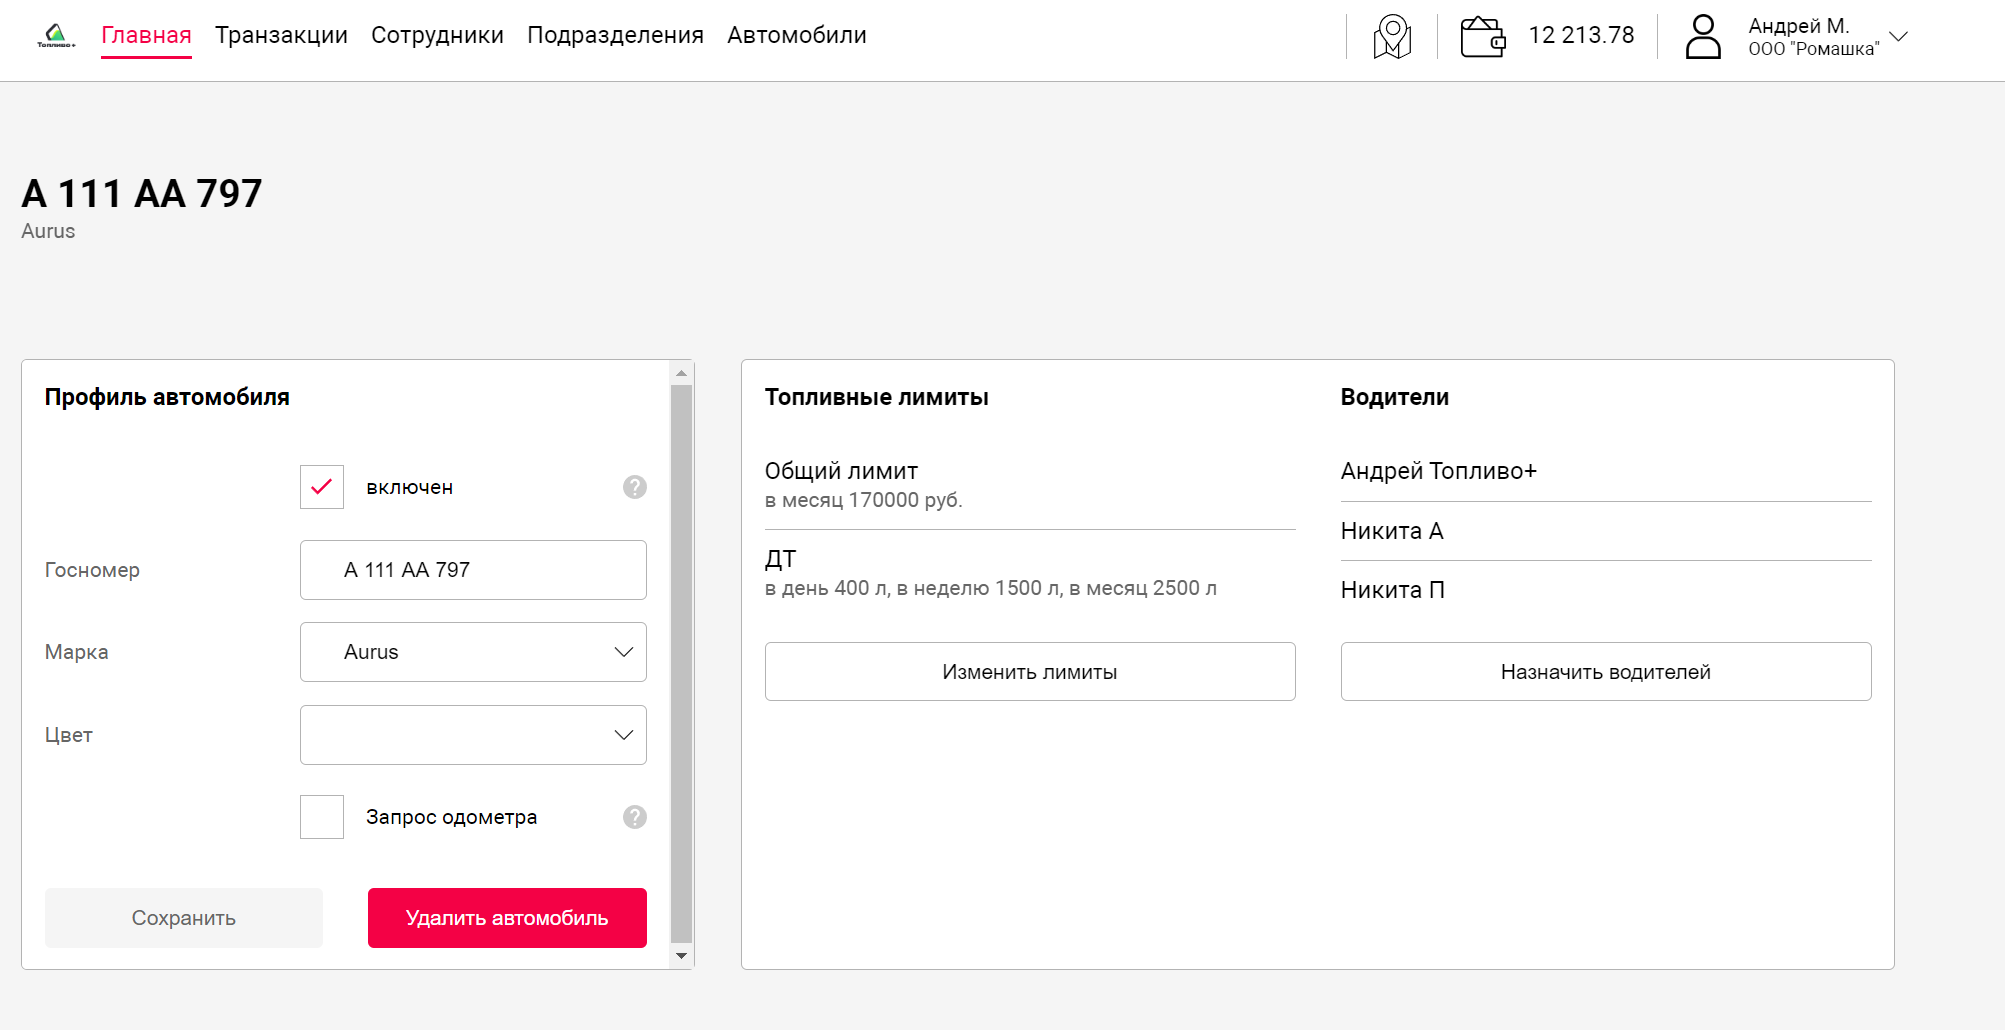
Task: Click the 'Назначить водителей' button
Action: tap(1605, 672)
